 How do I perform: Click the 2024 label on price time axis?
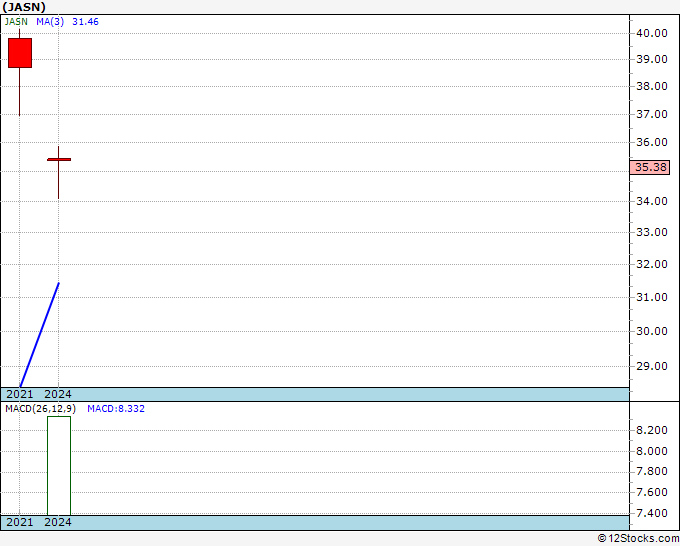pyautogui.click(x=58, y=394)
